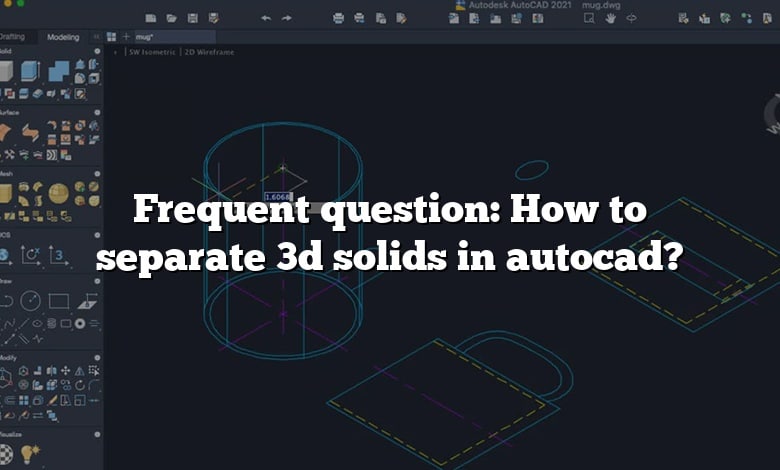
Task: Select the Polyline draw tool
Action: point(6,301)
